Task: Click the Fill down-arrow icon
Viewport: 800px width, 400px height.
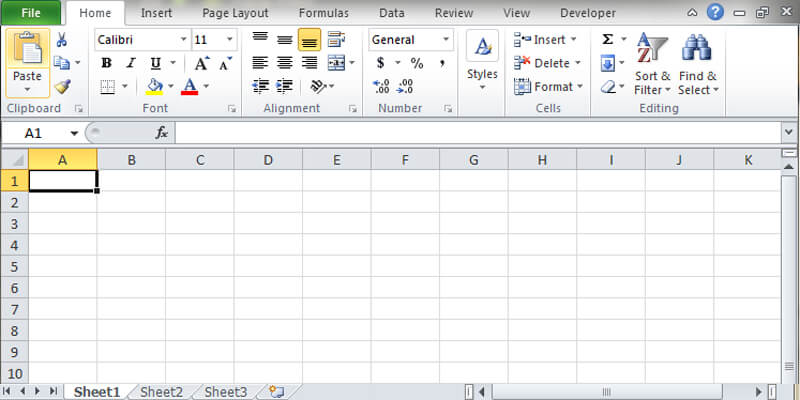Action: 608,64
